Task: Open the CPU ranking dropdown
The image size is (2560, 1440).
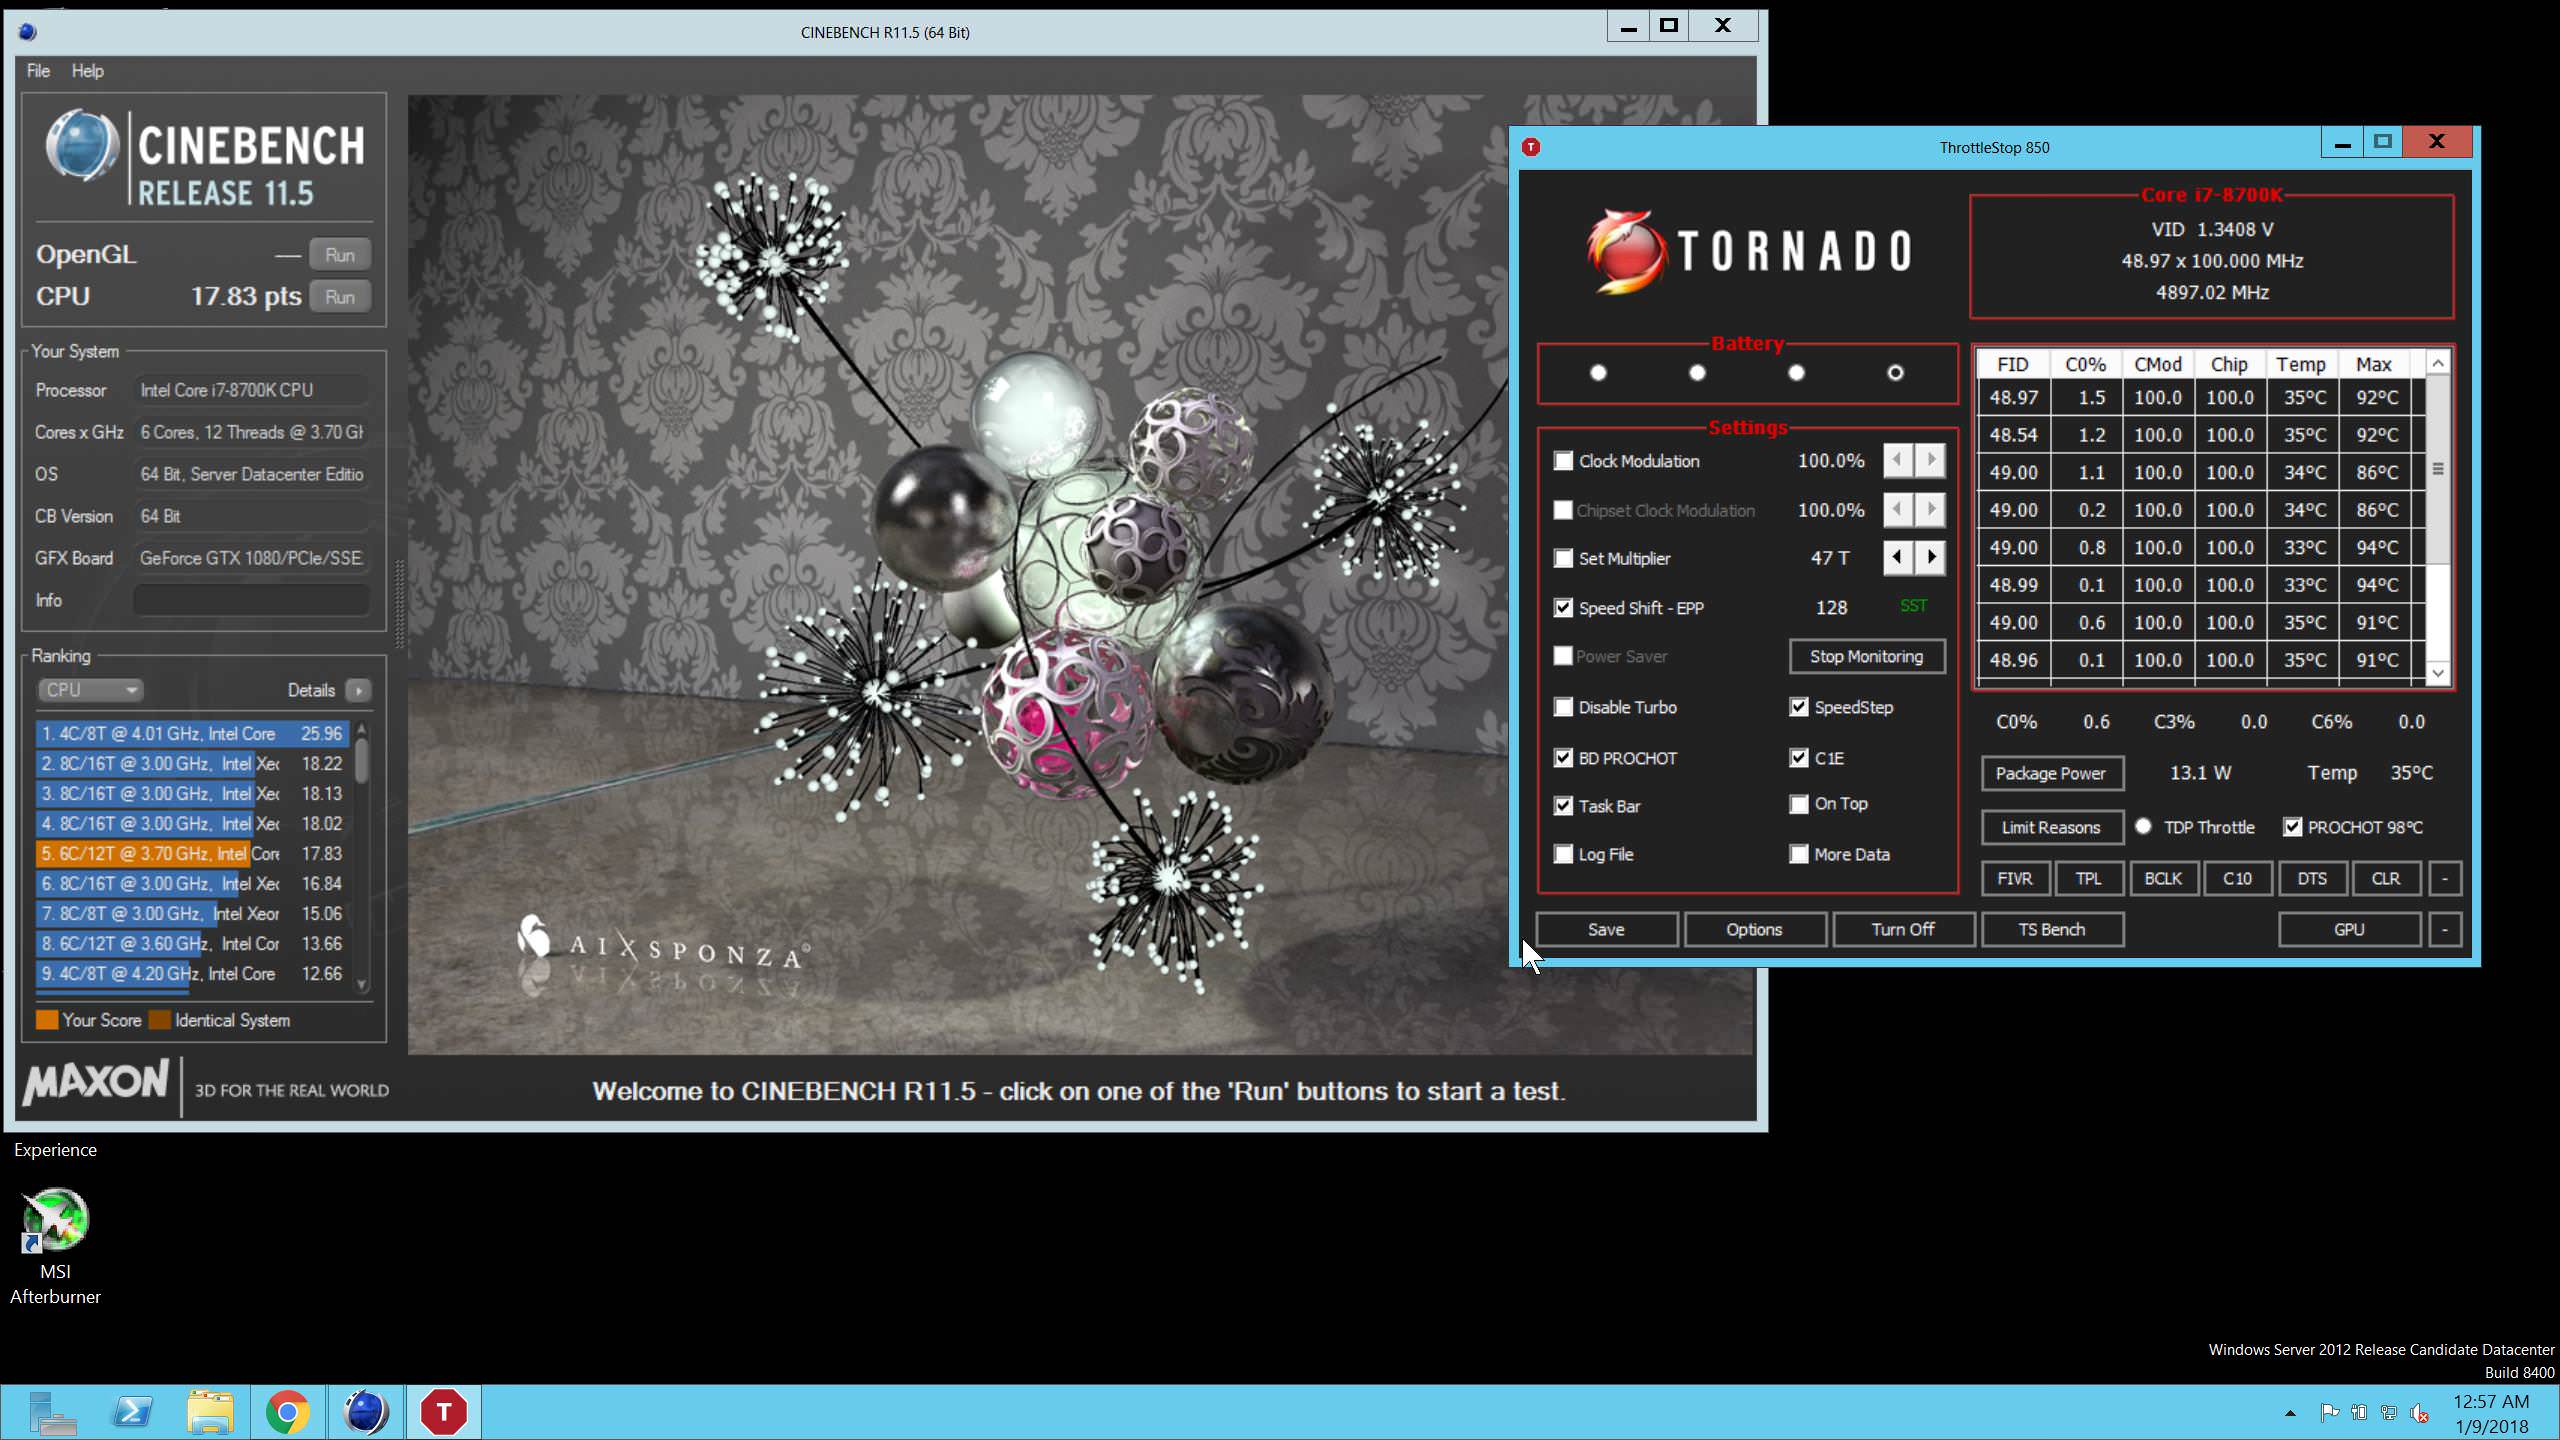Action: 90,690
